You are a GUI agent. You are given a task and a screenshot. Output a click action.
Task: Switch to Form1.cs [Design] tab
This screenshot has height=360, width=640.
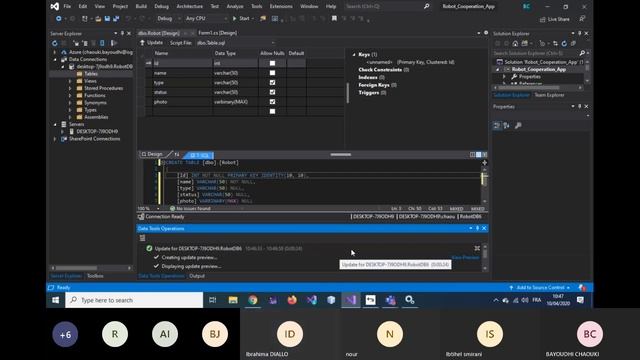pos(218,33)
